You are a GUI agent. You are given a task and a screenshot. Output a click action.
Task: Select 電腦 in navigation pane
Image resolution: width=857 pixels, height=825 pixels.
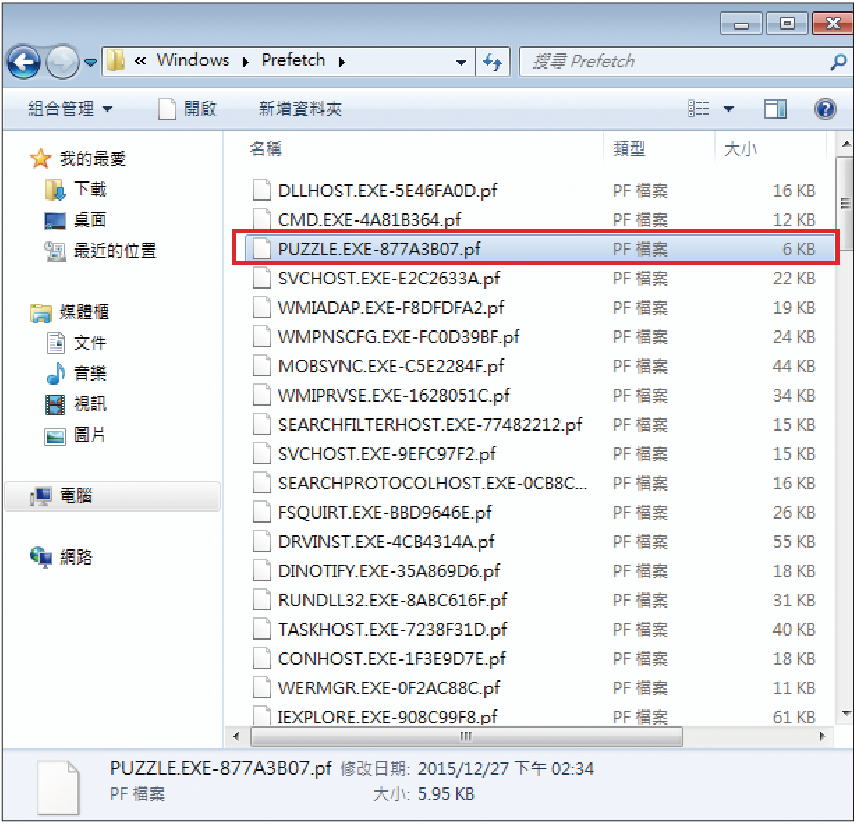click(x=76, y=496)
